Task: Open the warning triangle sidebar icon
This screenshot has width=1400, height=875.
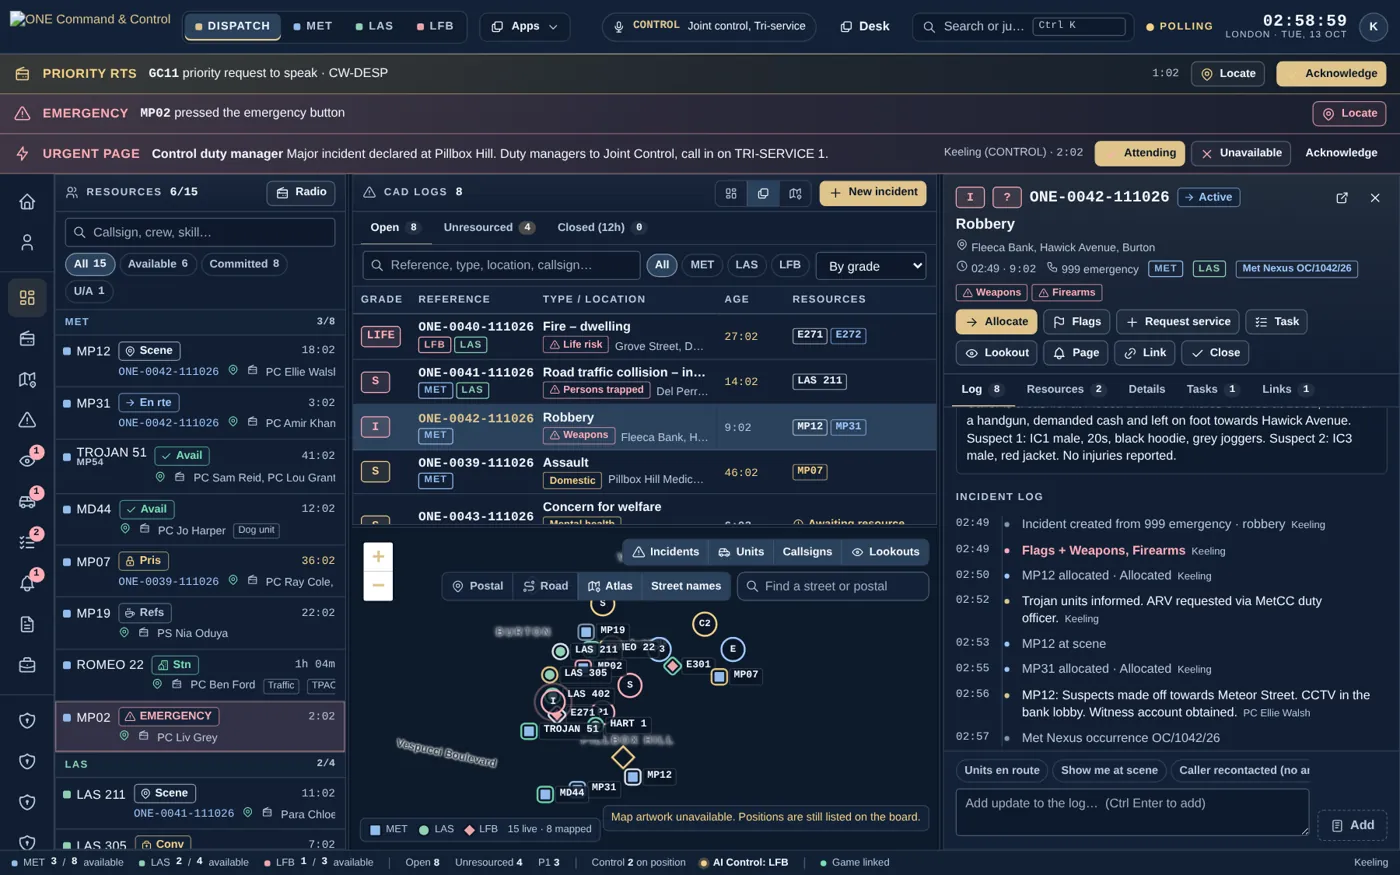Action: pyautogui.click(x=27, y=420)
